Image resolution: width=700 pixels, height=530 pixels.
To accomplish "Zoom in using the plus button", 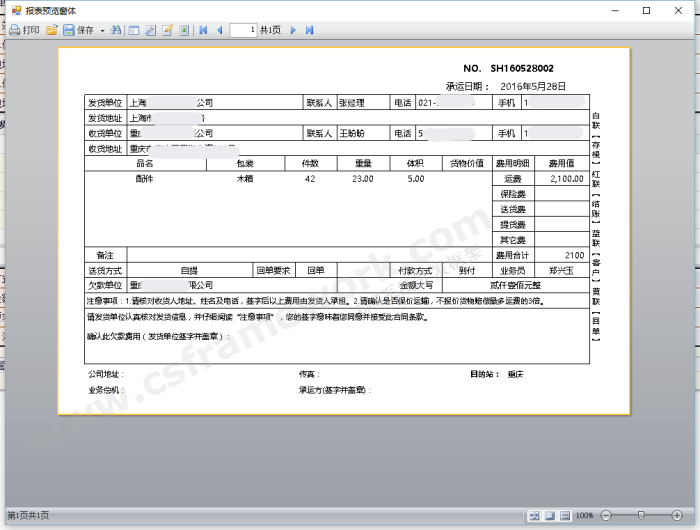I will click(677, 515).
